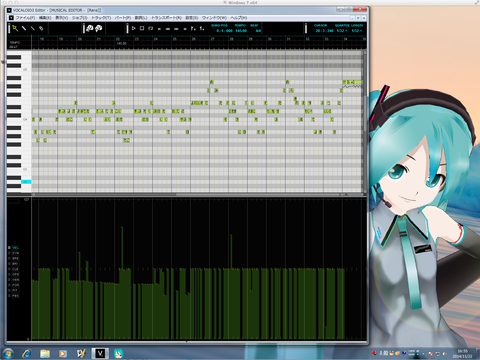This screenshot has height=360, width=480.
Task: Open Internet Explorer from the taskbar
Action: tap(27, 353)
